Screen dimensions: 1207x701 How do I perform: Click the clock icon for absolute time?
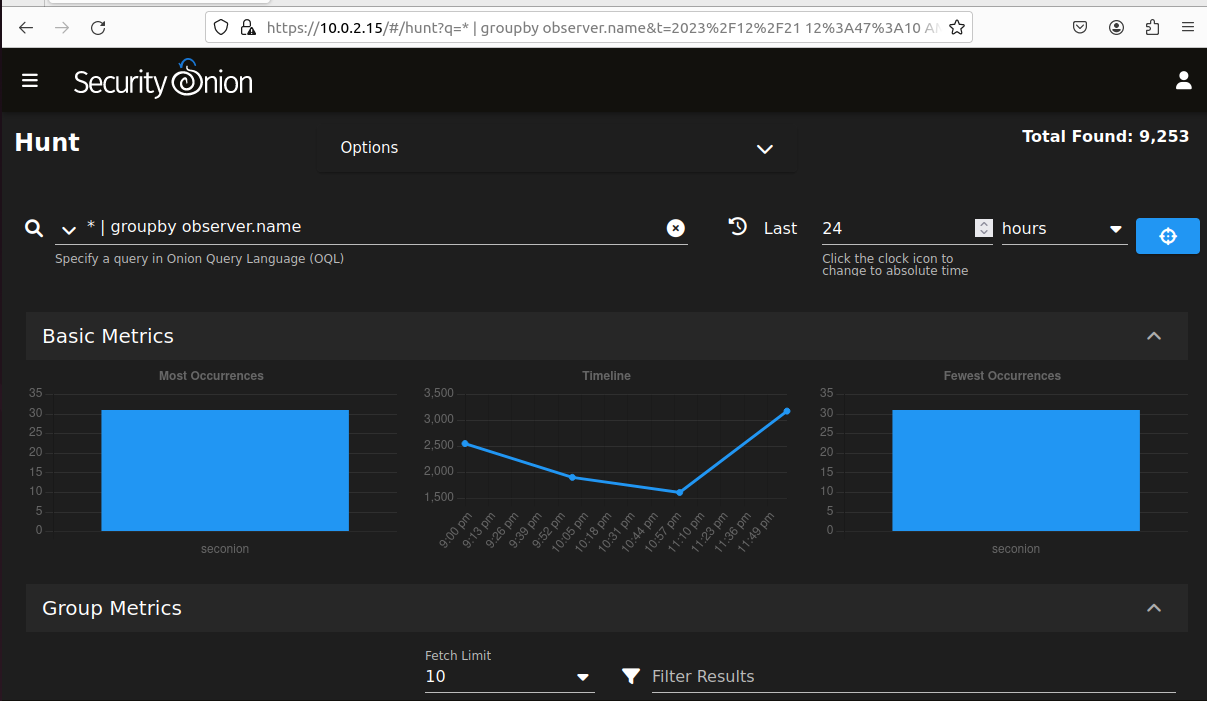738,227
